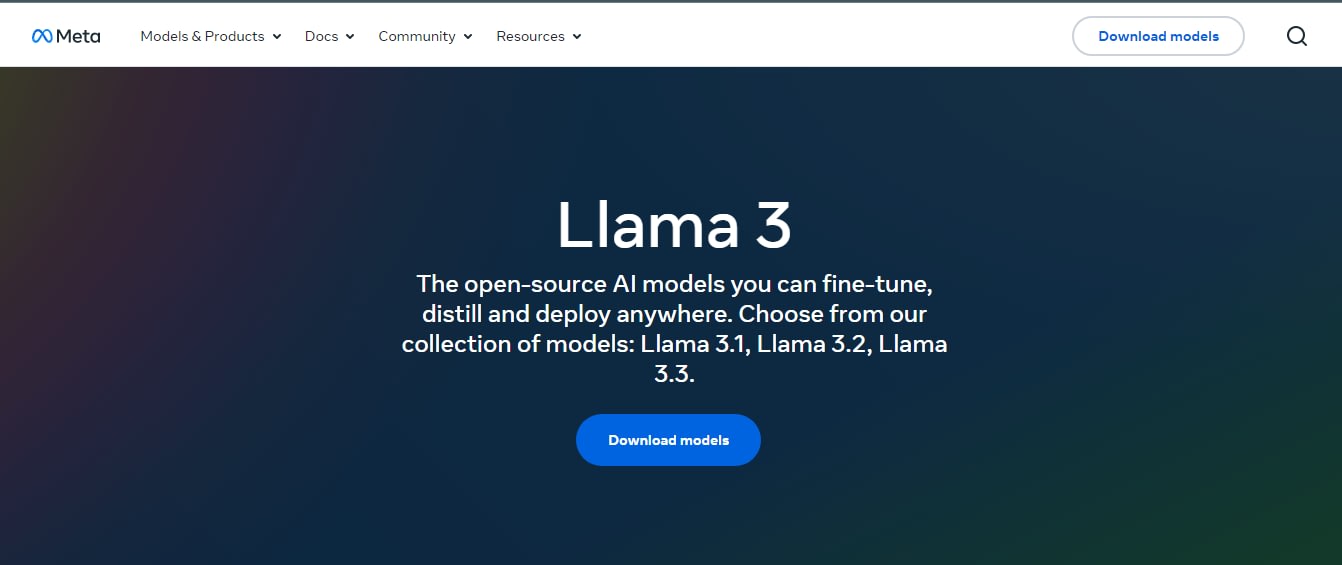Click the chevron arrow next to Docs
Image resolution: width=1342 pixels, height=565 pixels.
(x=350, y=37)
